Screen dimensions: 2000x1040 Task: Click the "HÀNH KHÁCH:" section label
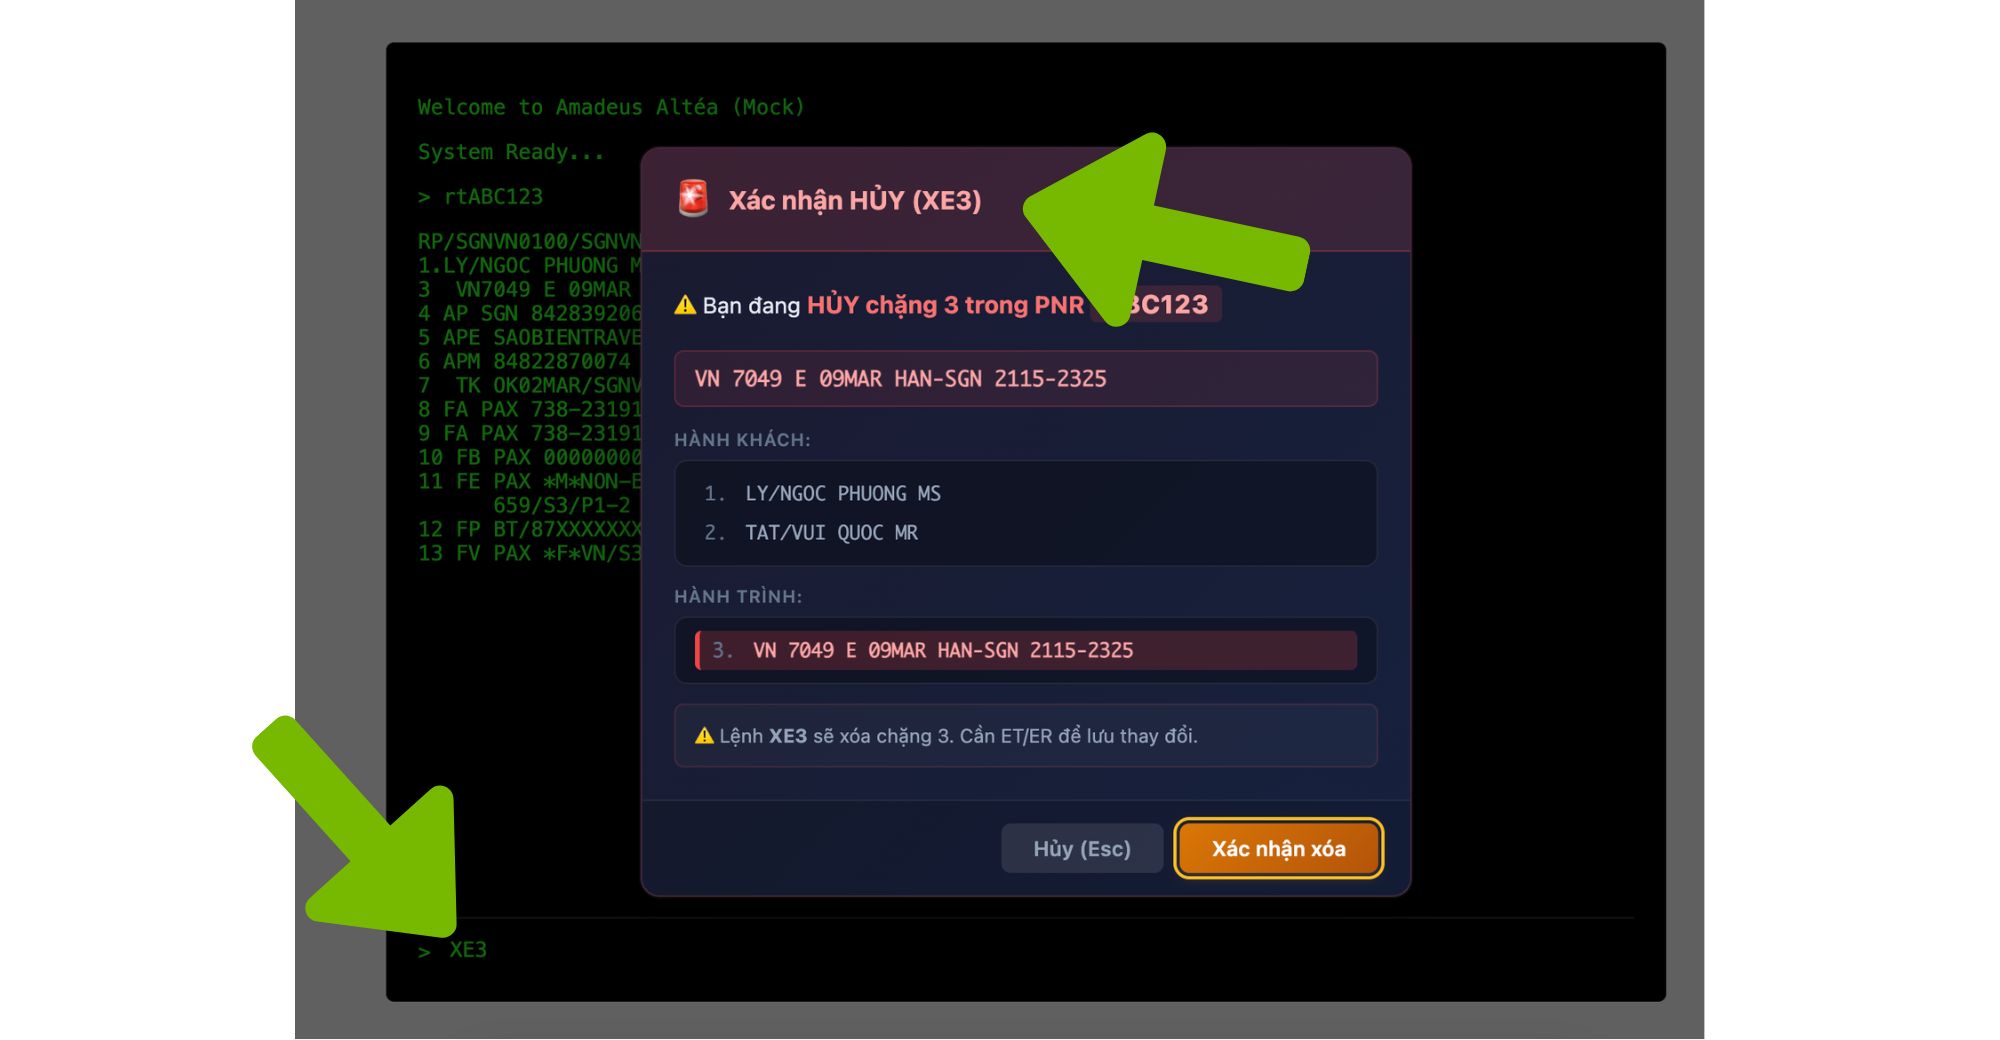tap(742, 440)
